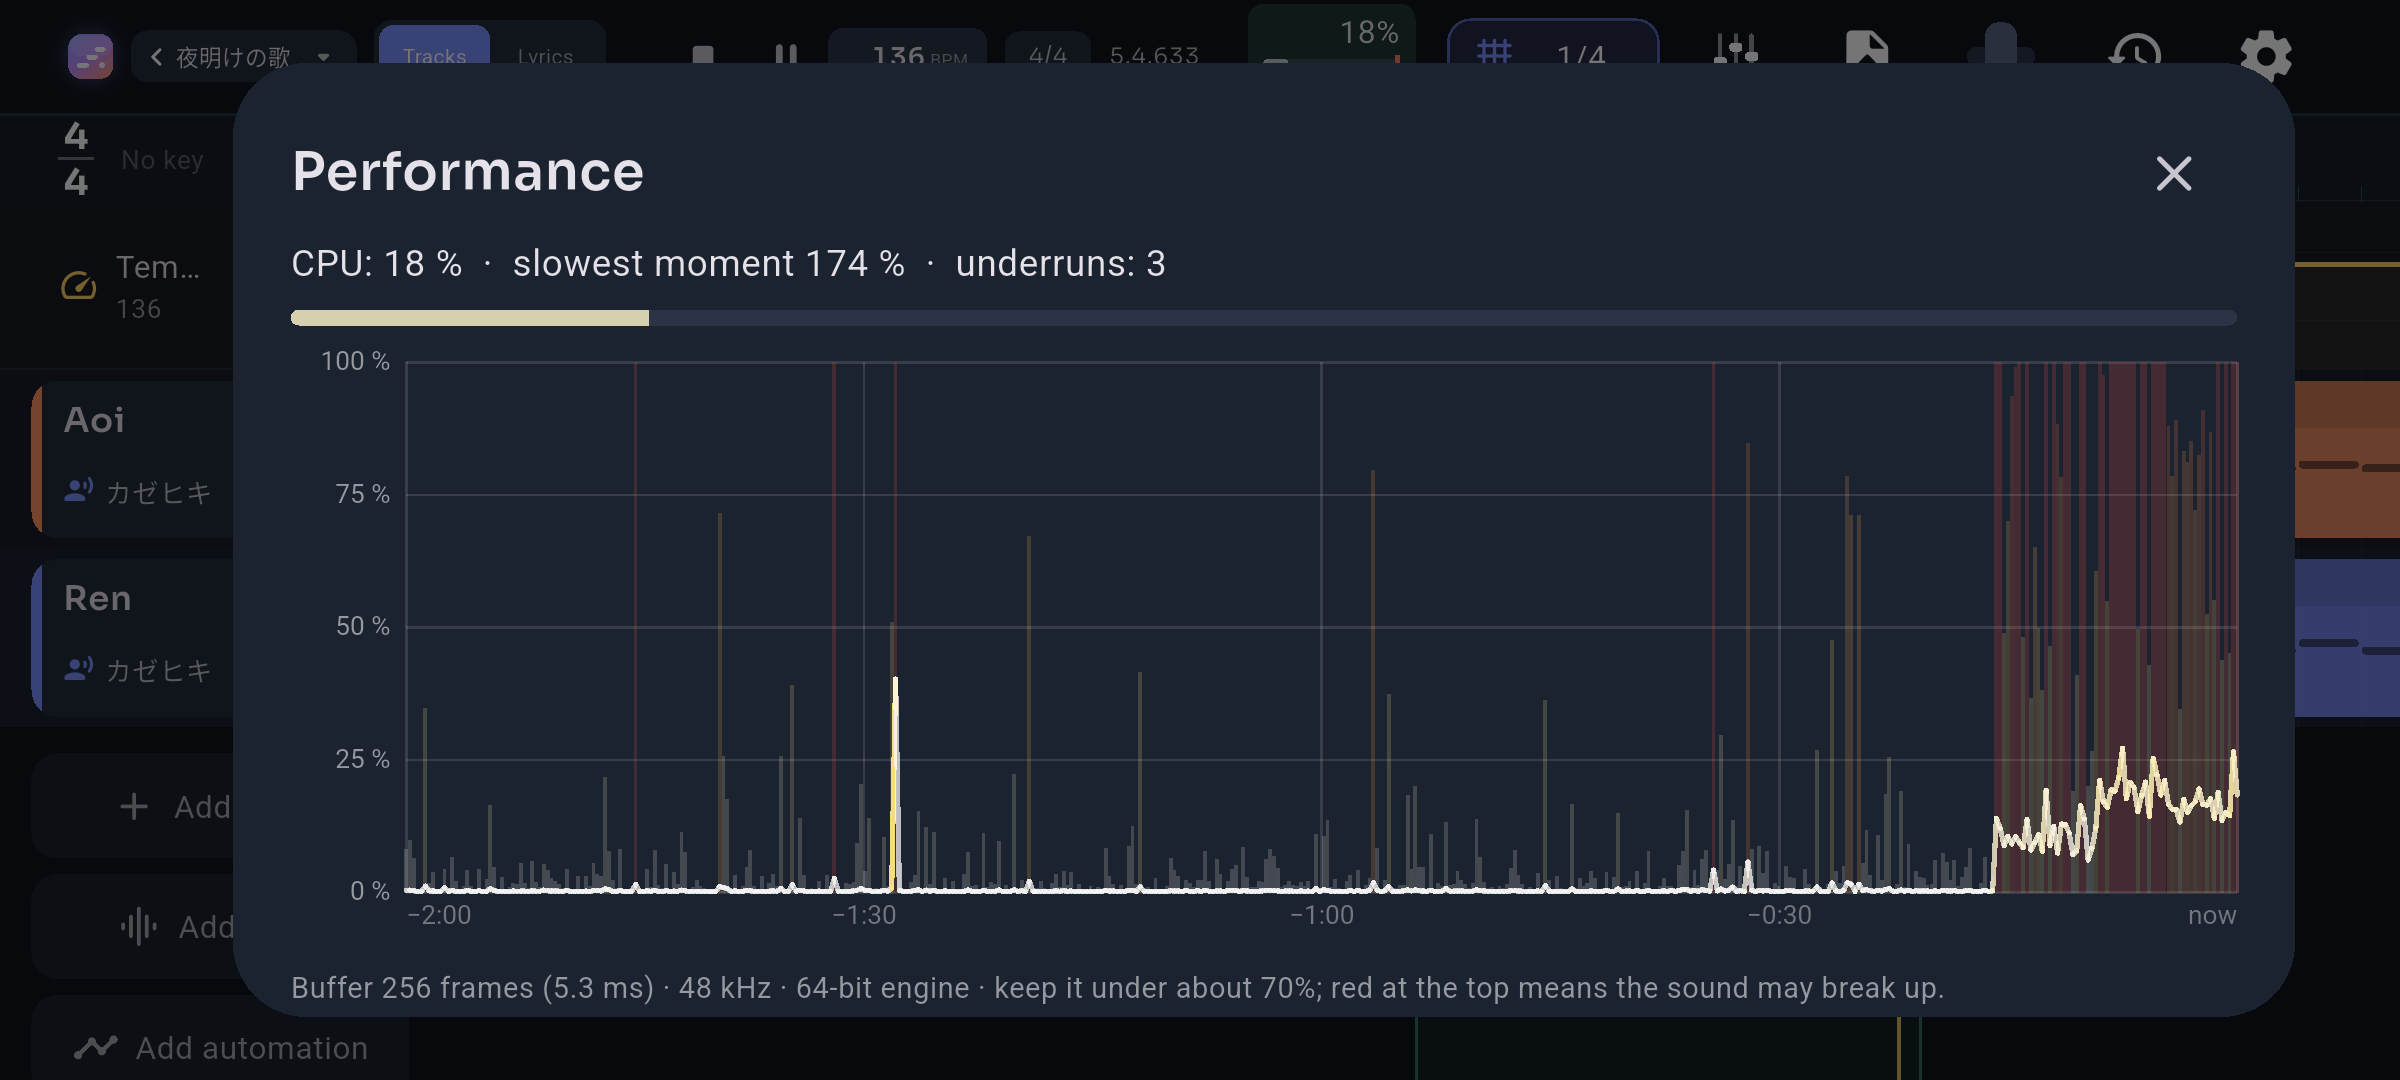This screenshot has height=1080, width=2400.
Task: Open the mixer sliders icon
Action: click(x=1735, y=50)
